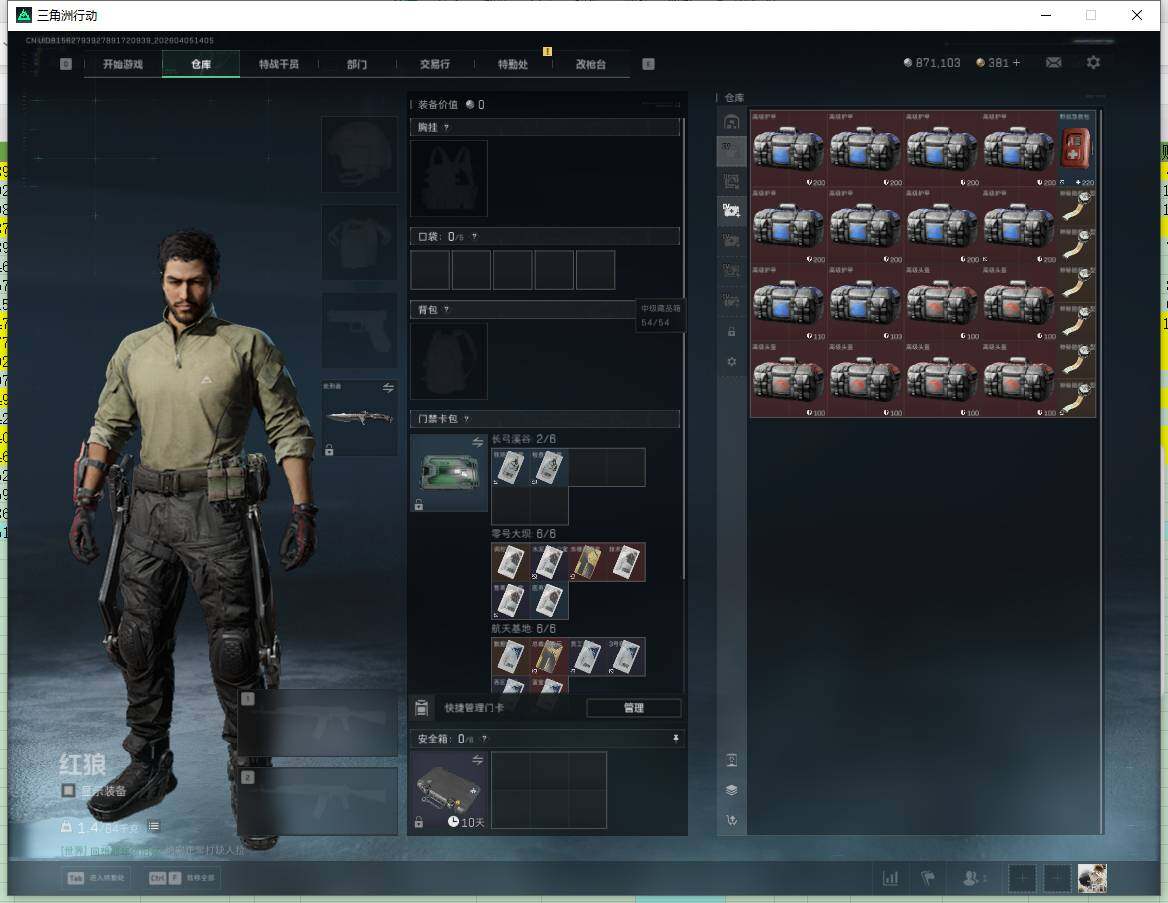Image resolution: width=1168 pixels, height=903 pixels.
Task: Click the 871,103 currency balance
Action: (932, 63)
